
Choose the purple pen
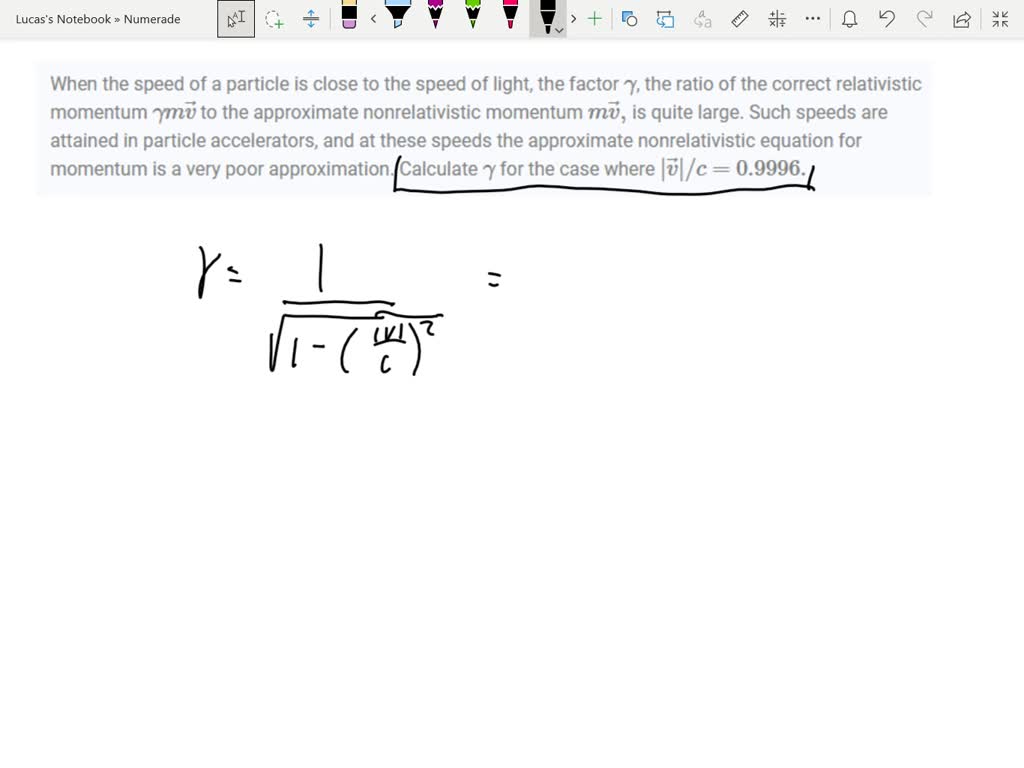click(435, 17)
